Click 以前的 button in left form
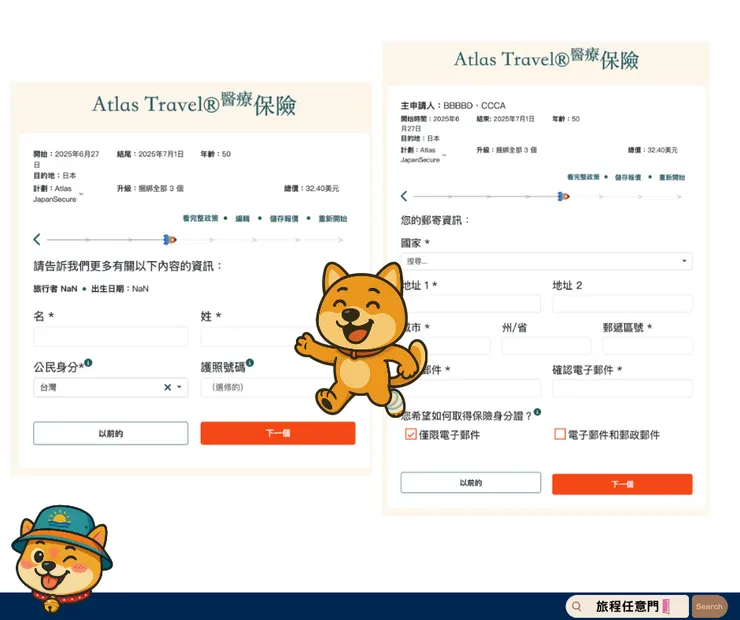 [110, 433]
